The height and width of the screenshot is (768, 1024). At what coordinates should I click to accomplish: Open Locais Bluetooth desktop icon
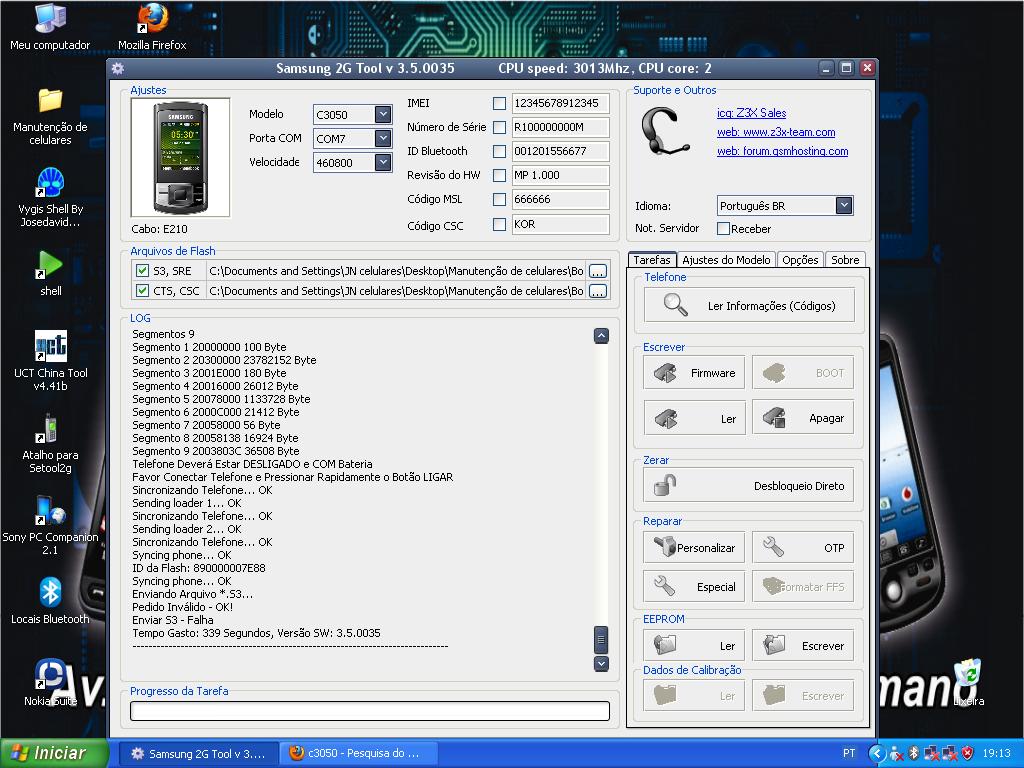point(50,601)
